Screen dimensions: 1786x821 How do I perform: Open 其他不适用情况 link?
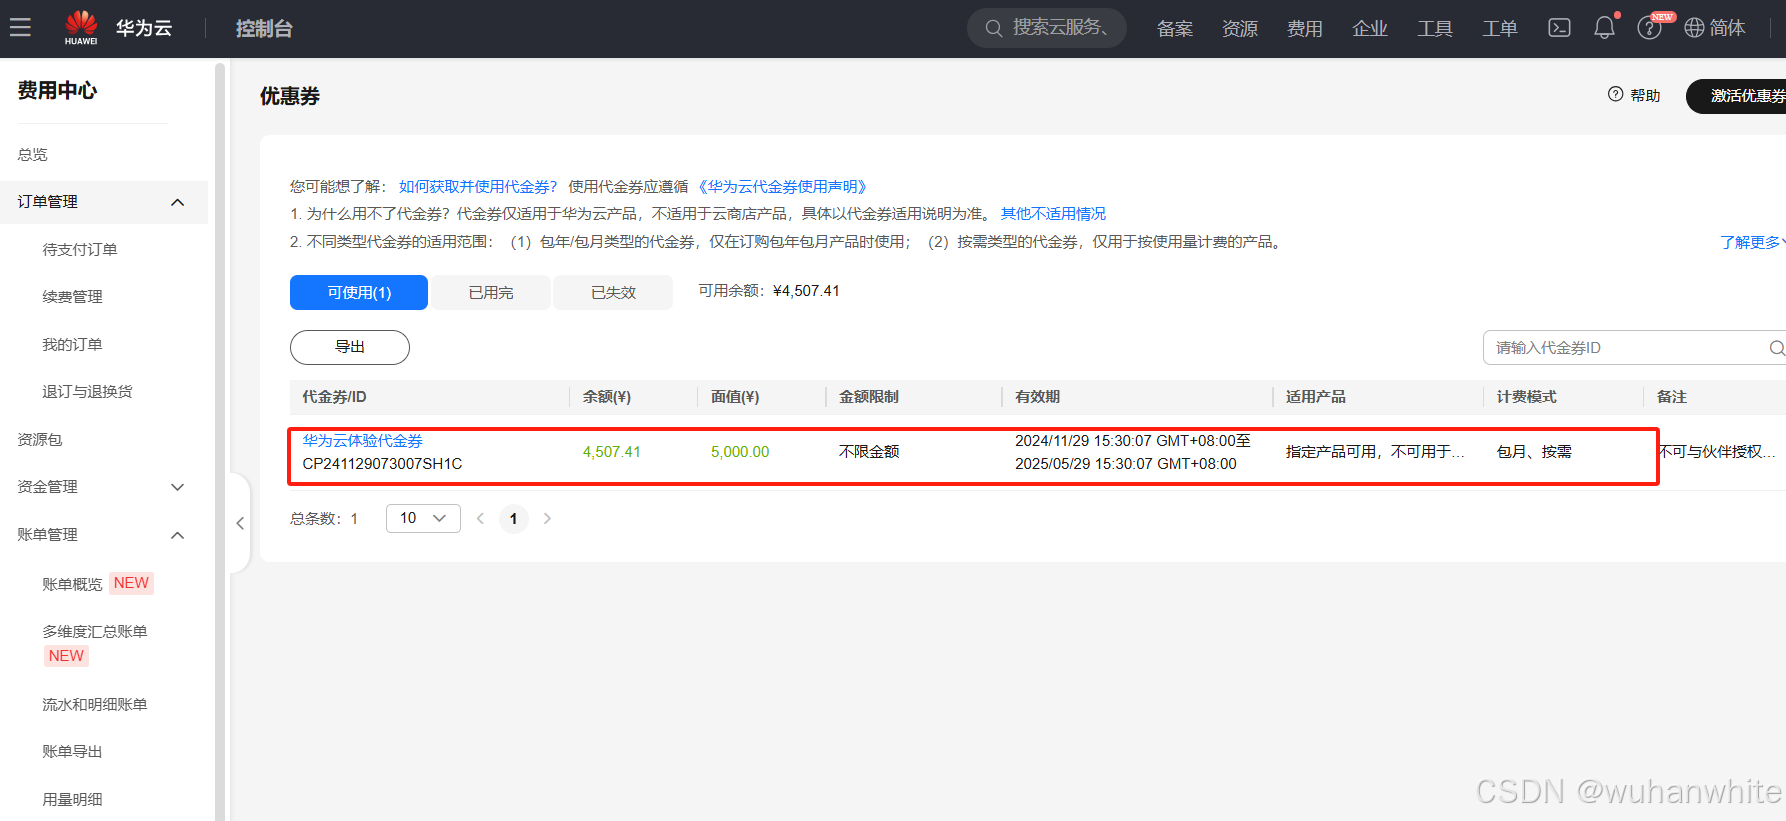[1053, 213]
